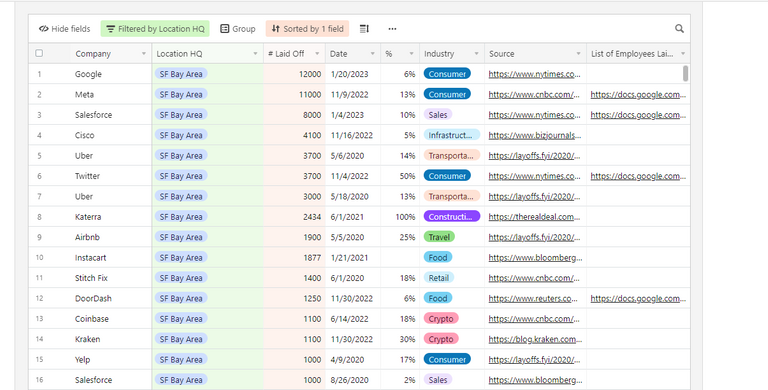Click Google's Consumer industry tag
This screenshot has width=768, height=390.
(x=447, y=74)
